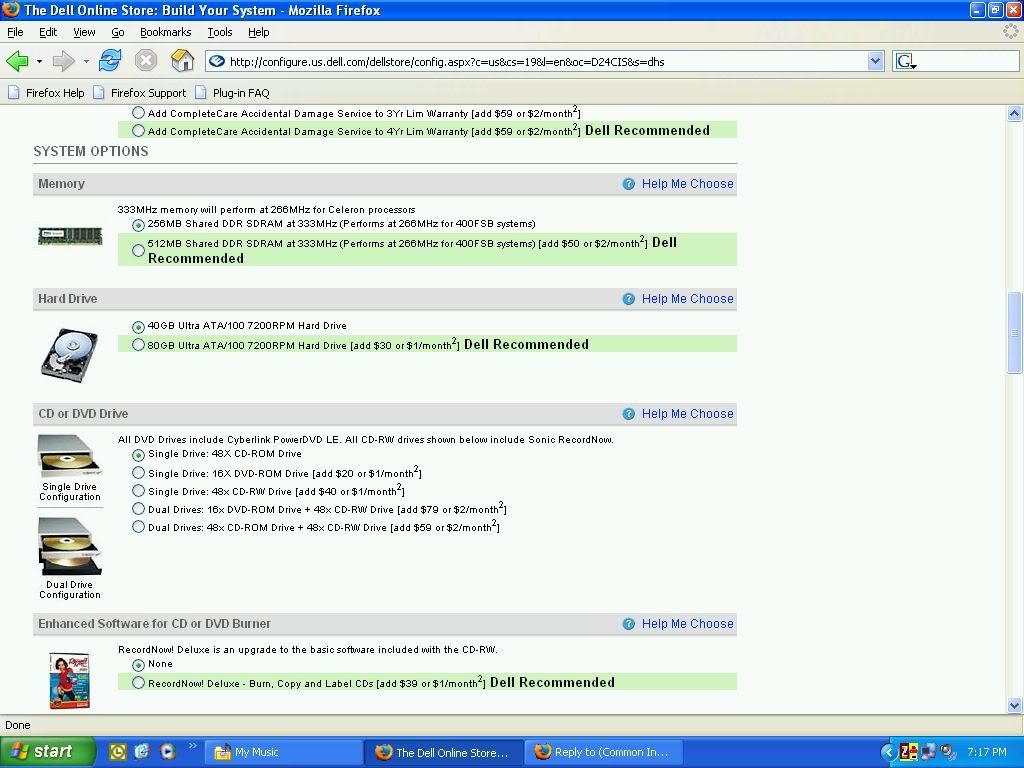Screen dimensions: 1024x768
Task: Click the Google search engine icon
Action: pyautogui.click(x=904, y=61)
